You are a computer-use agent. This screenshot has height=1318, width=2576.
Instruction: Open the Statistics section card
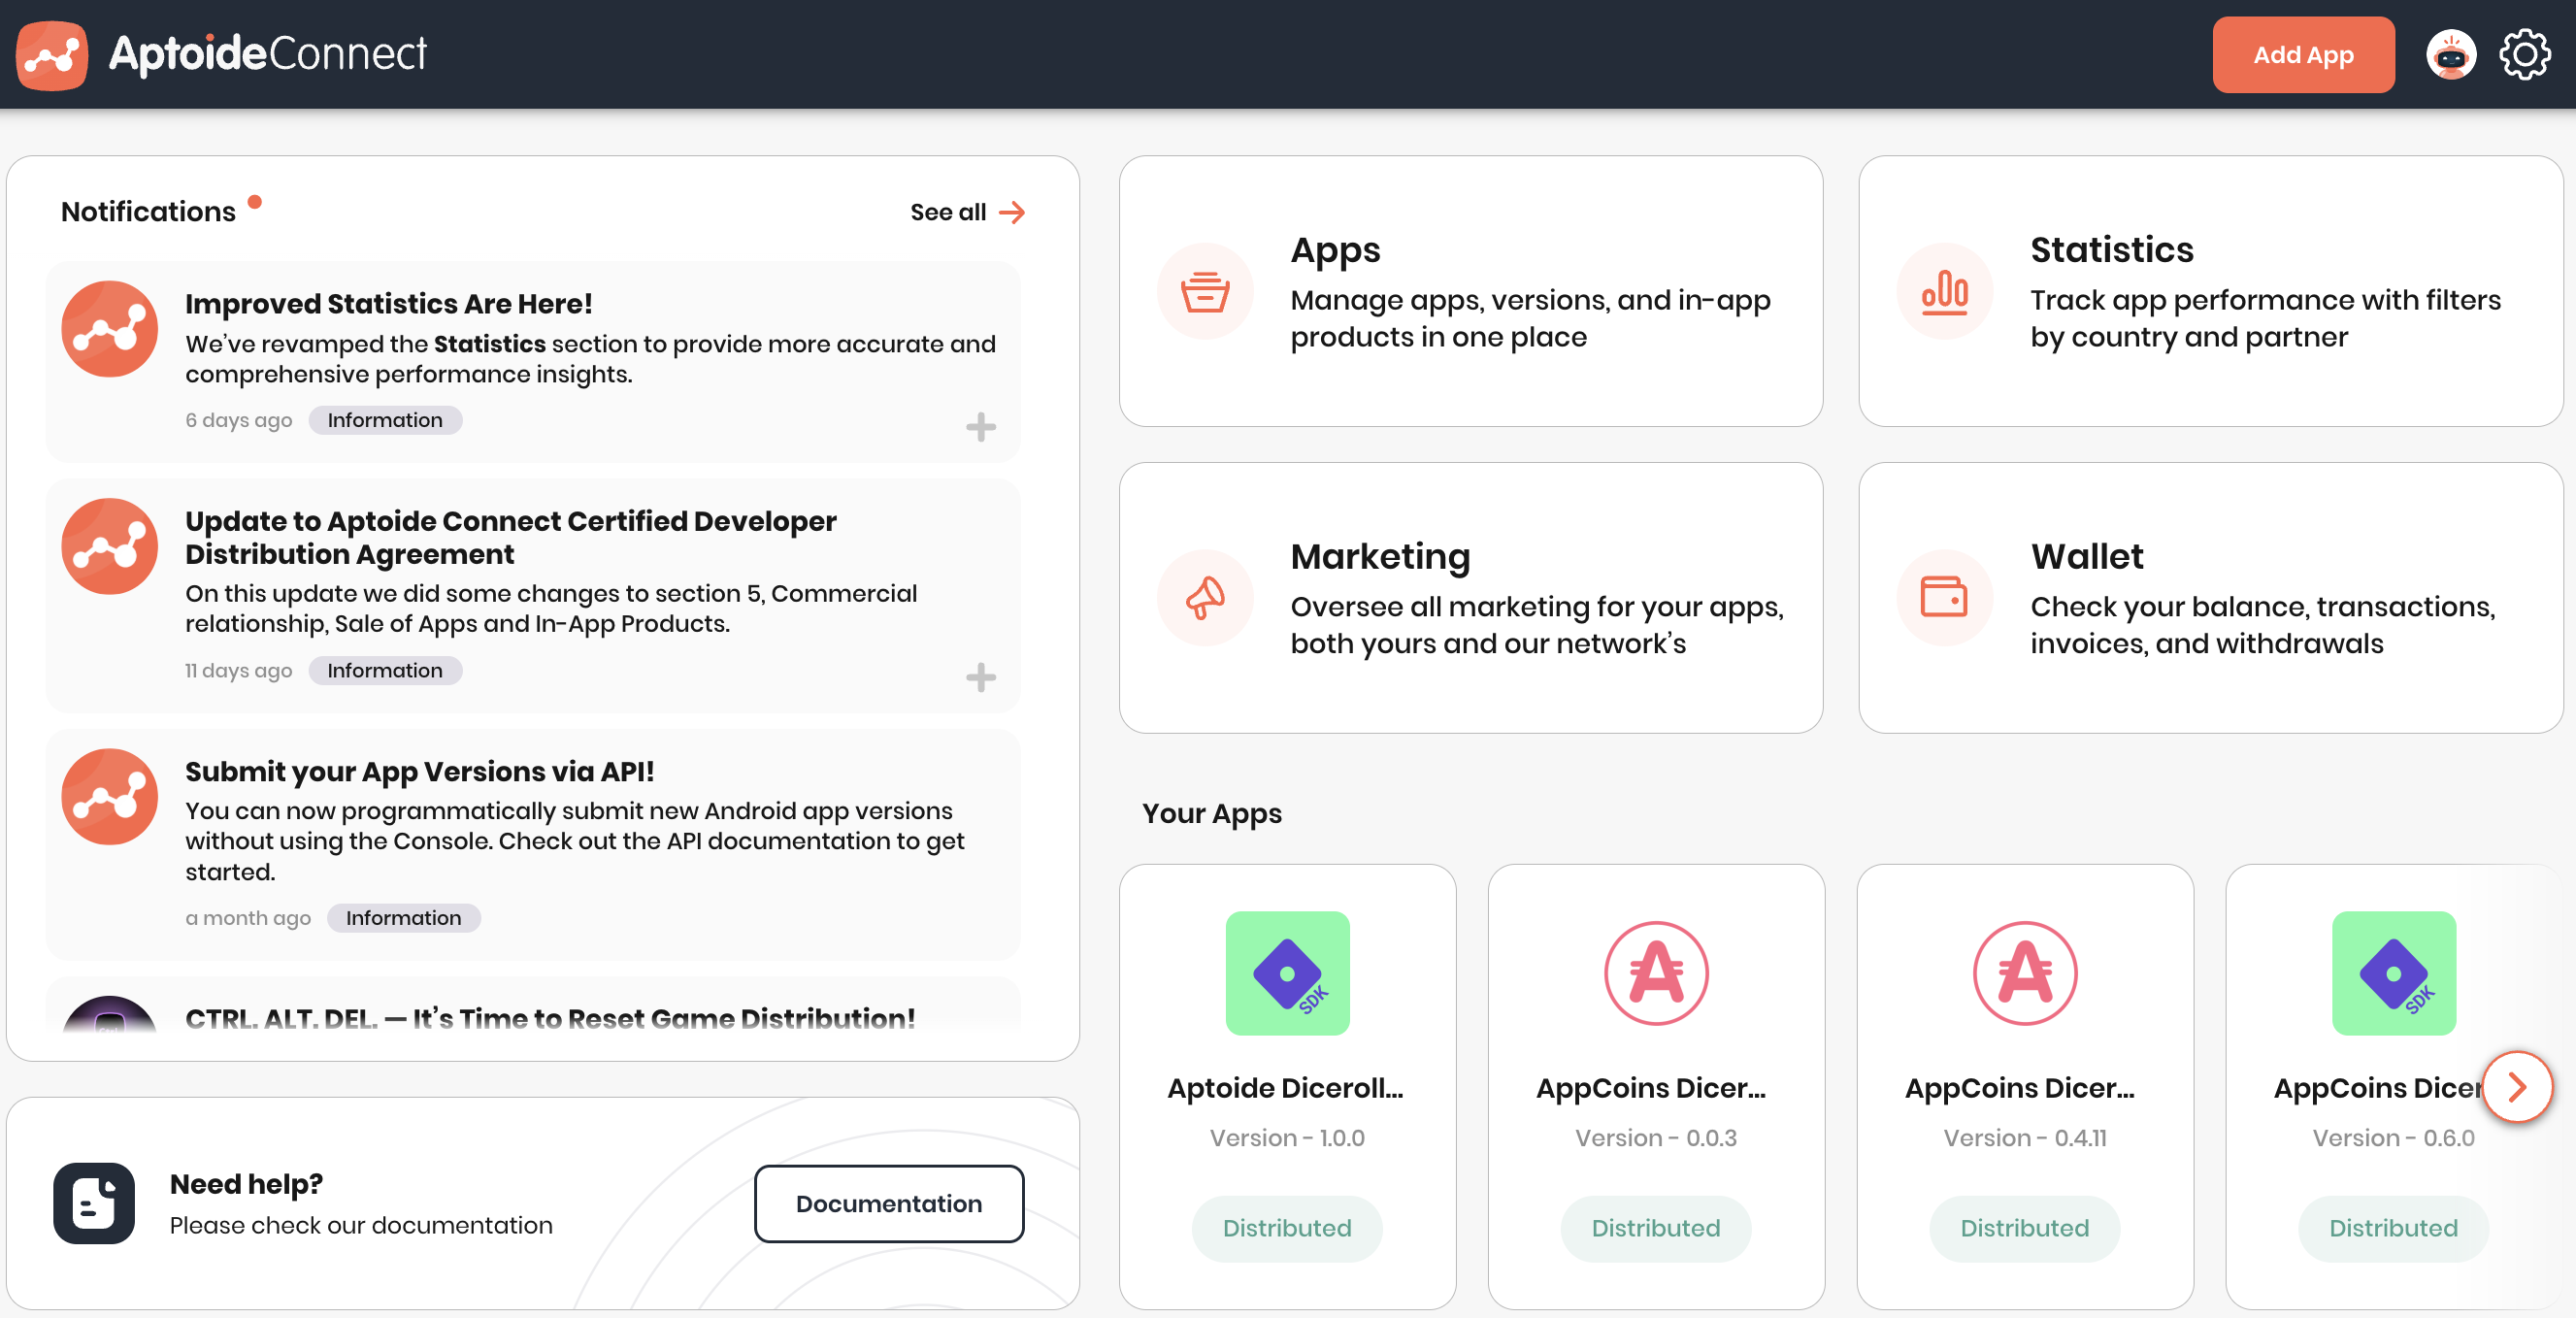tap(2210, 292)
